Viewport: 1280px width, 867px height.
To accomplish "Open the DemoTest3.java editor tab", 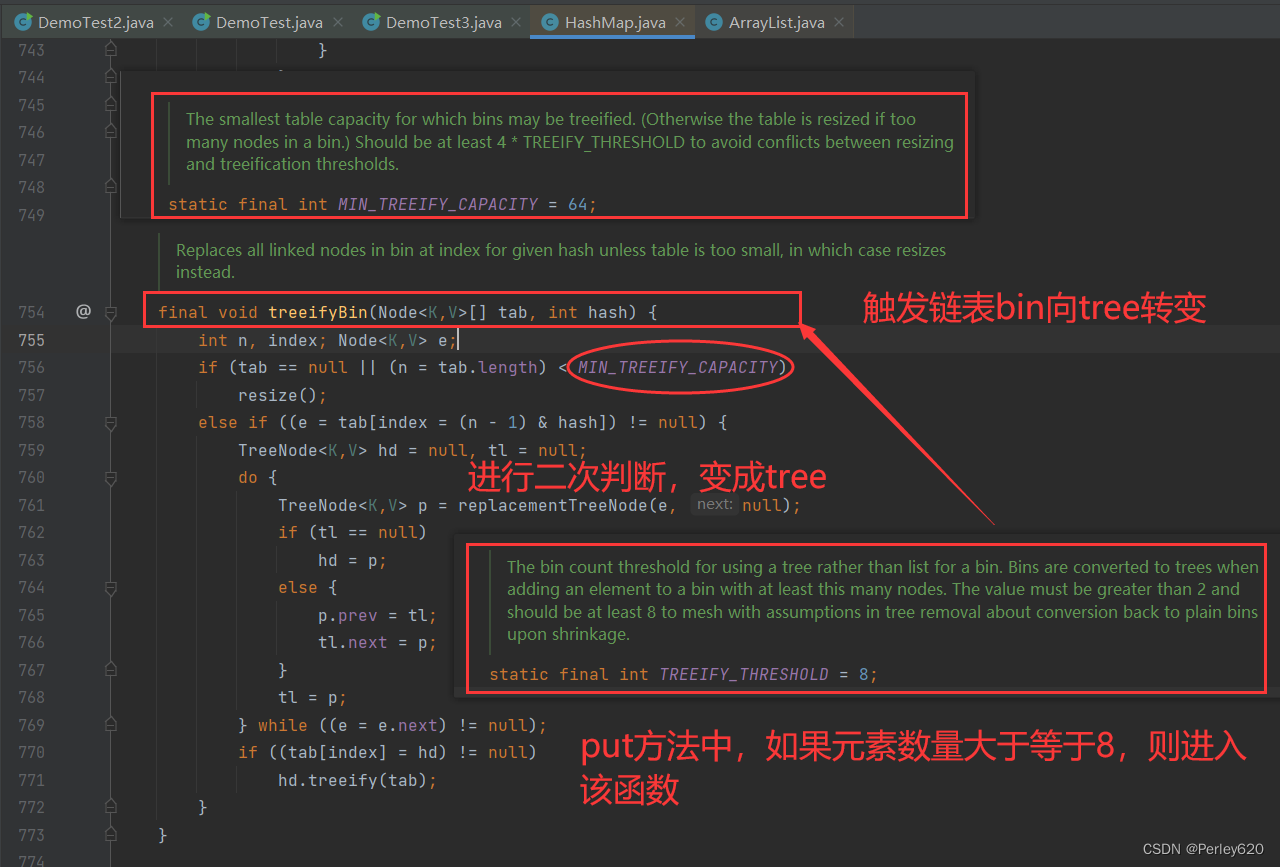I will coord(443,22).
